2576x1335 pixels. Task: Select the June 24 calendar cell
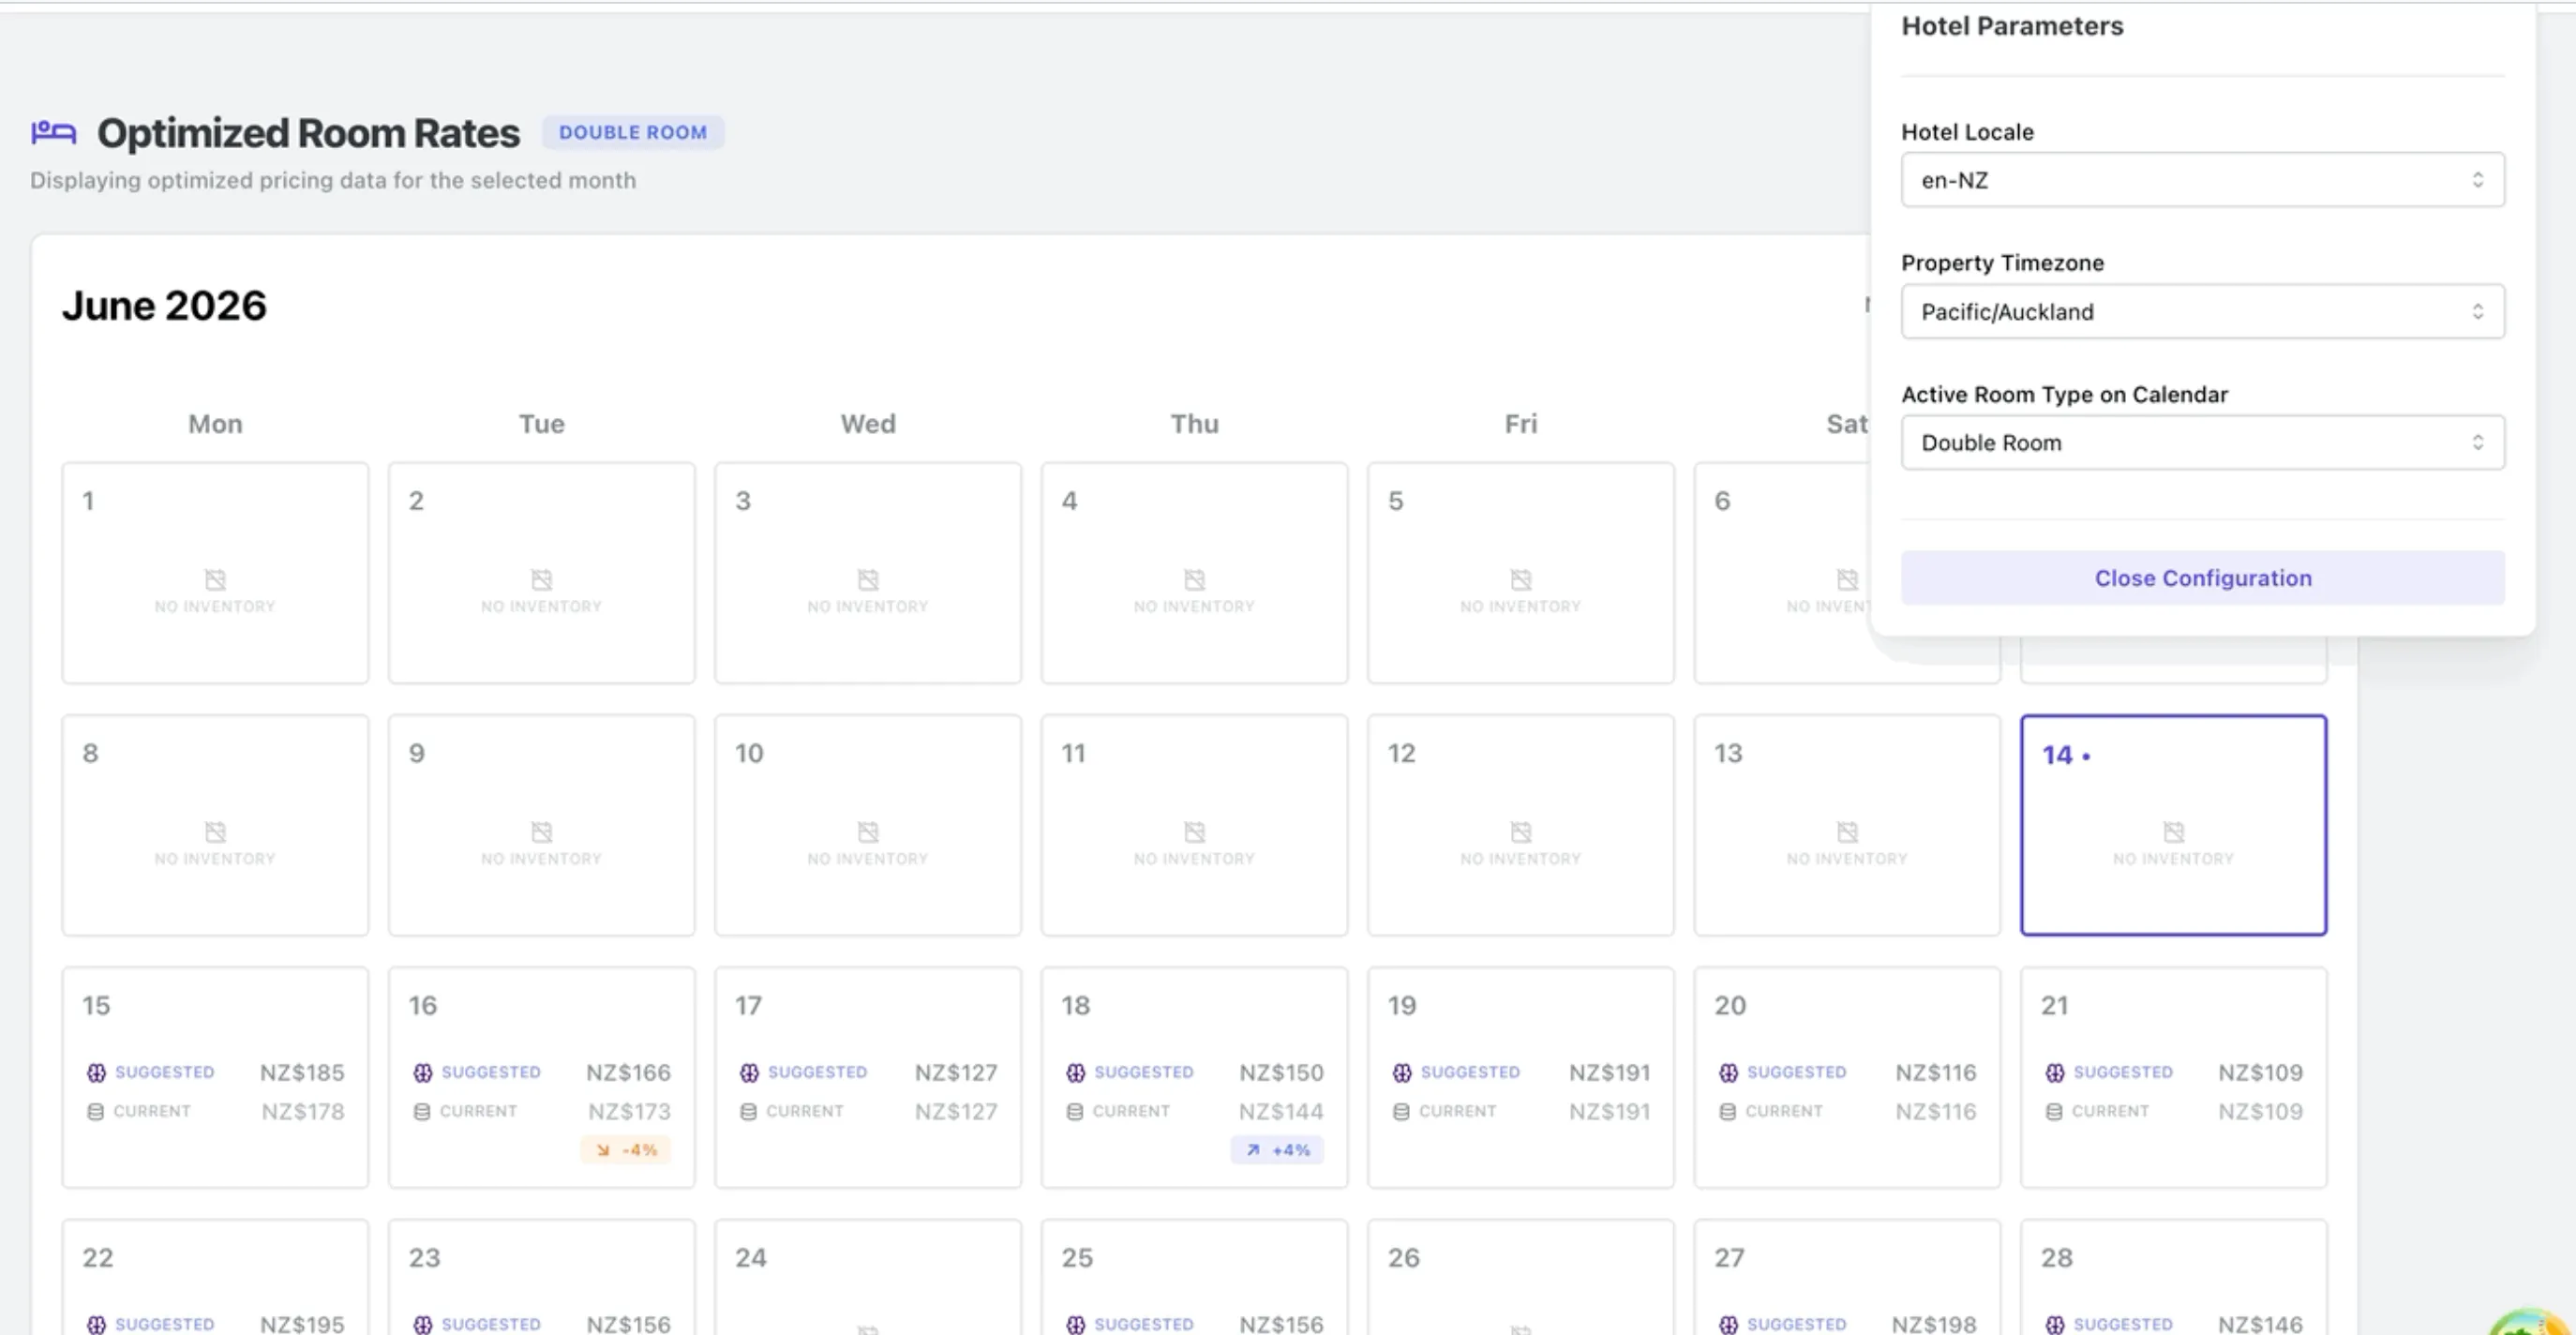(x=868, y=1277)
